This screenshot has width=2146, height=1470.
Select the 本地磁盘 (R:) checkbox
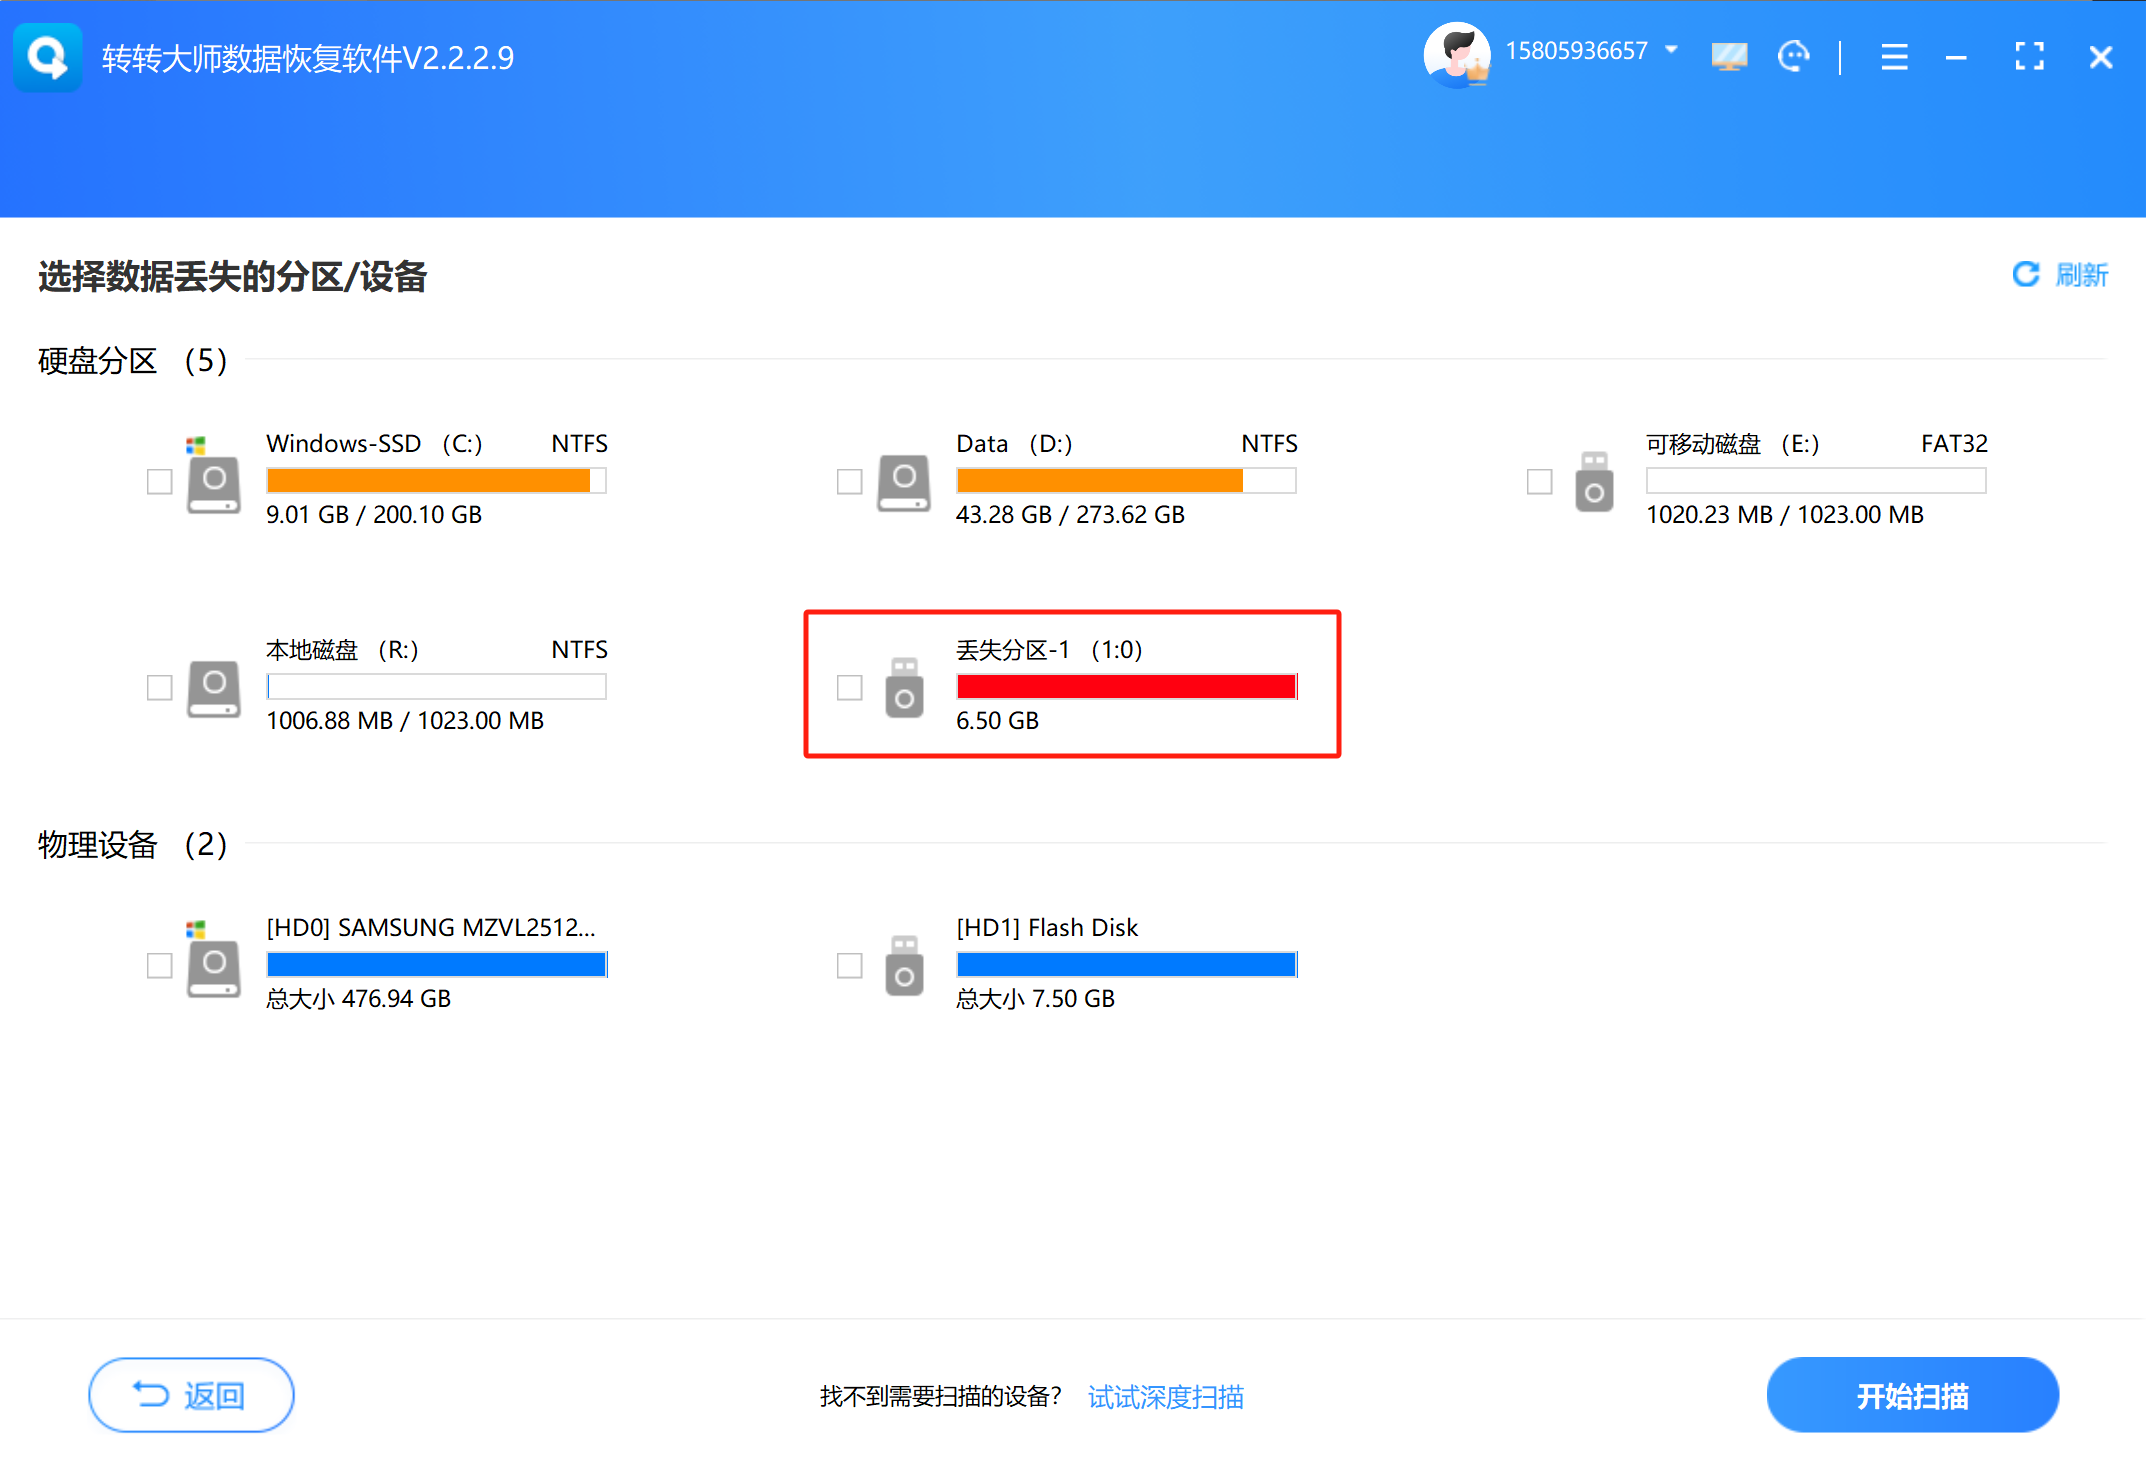tap(159, 688)
